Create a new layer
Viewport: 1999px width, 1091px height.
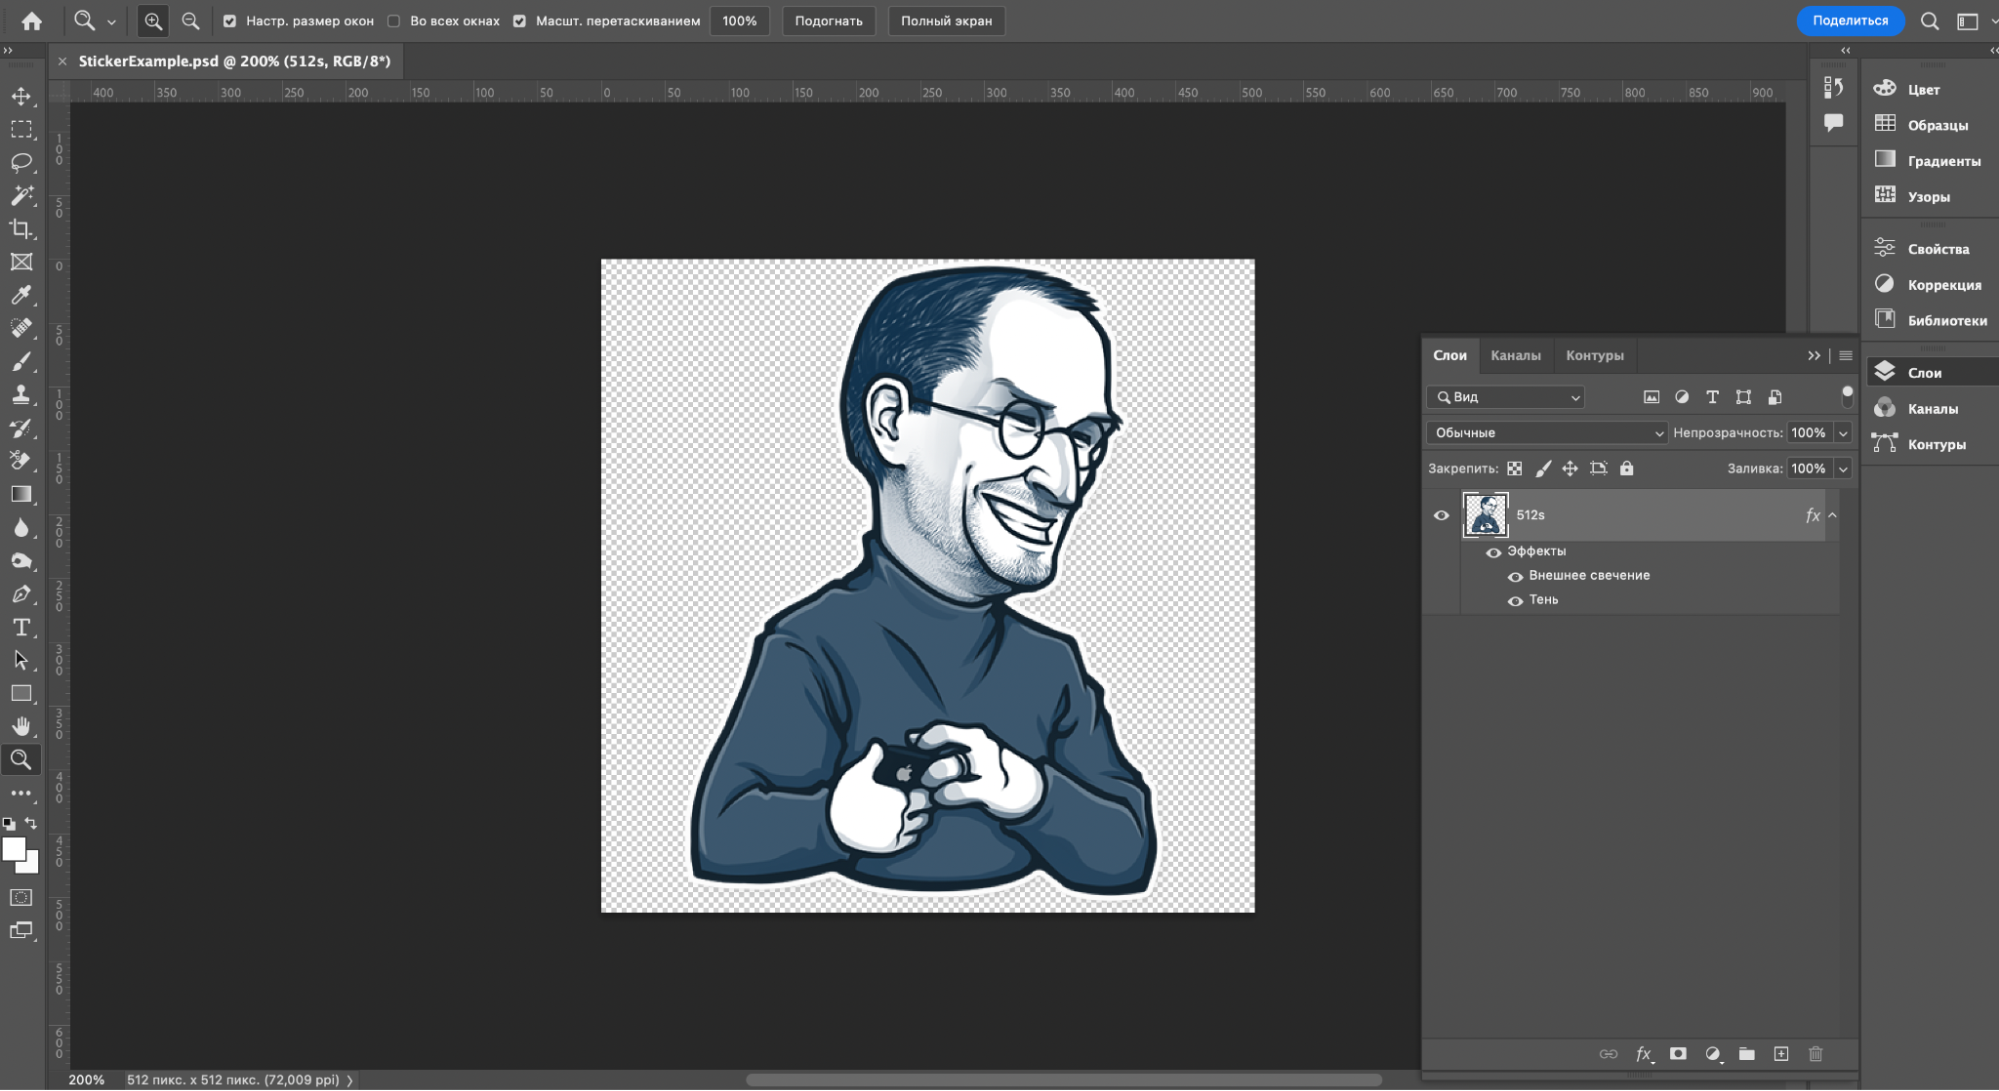[x=1781, y=1054]
